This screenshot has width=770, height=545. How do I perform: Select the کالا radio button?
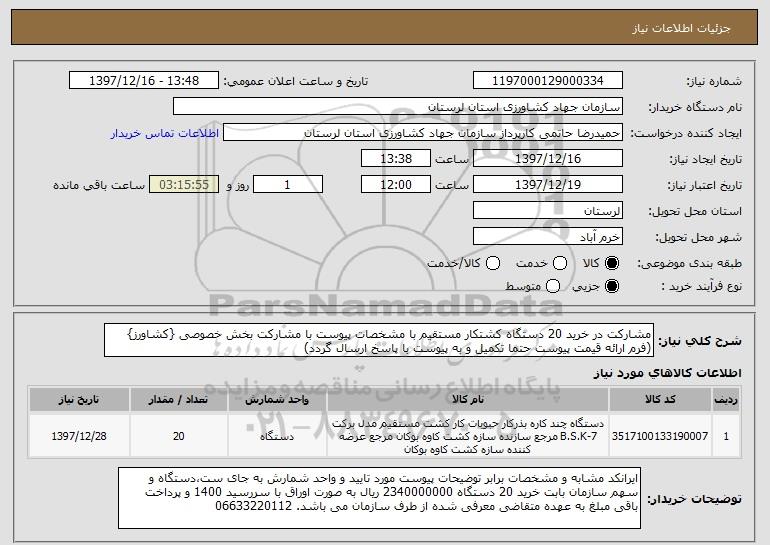click(x=612, y=264)
